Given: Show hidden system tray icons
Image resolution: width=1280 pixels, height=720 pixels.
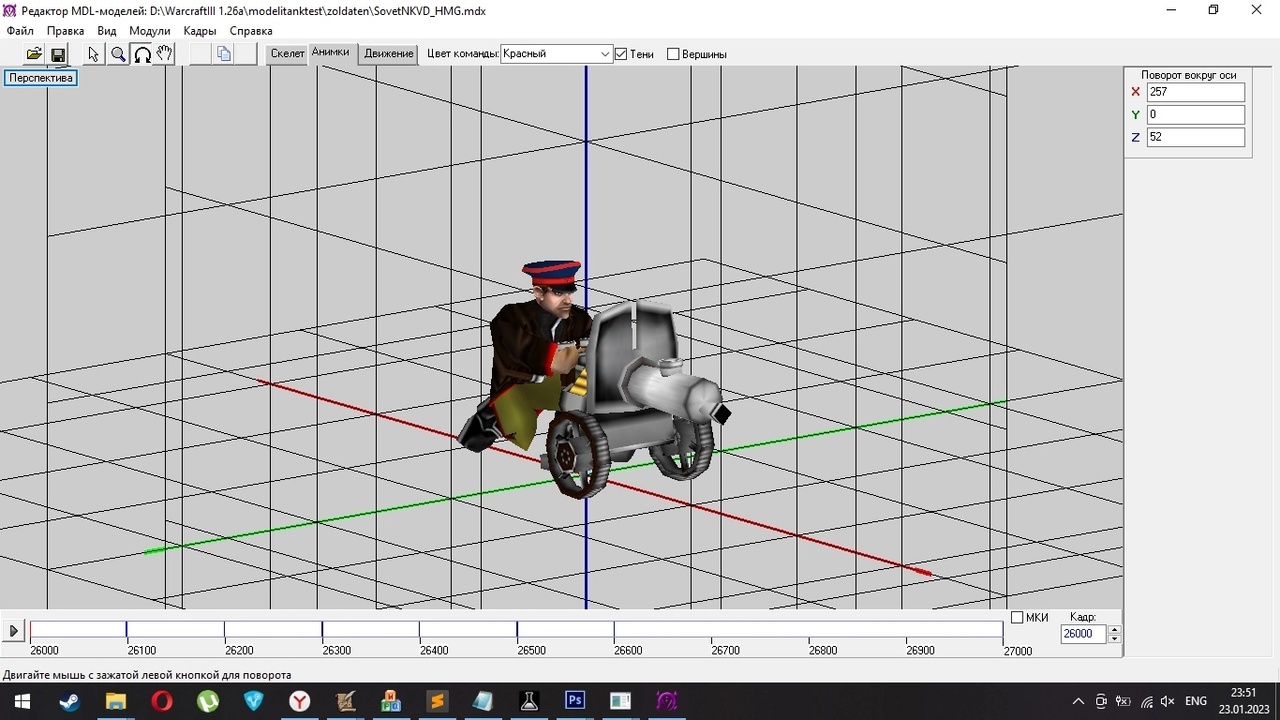Looking at the screenshot, I should [1078, 701].
